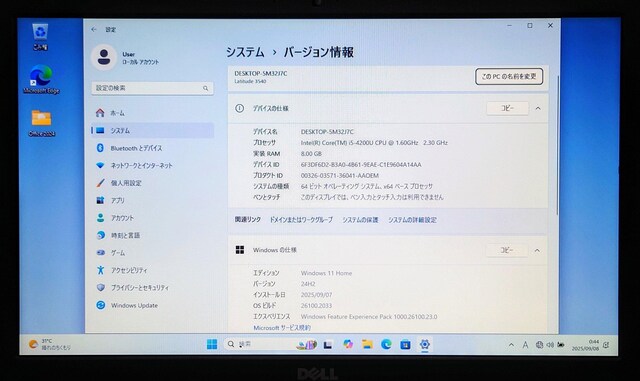Click このPCの名前を変更 button
The height and width of the screenshot is (381, 640).
point(509,76)
